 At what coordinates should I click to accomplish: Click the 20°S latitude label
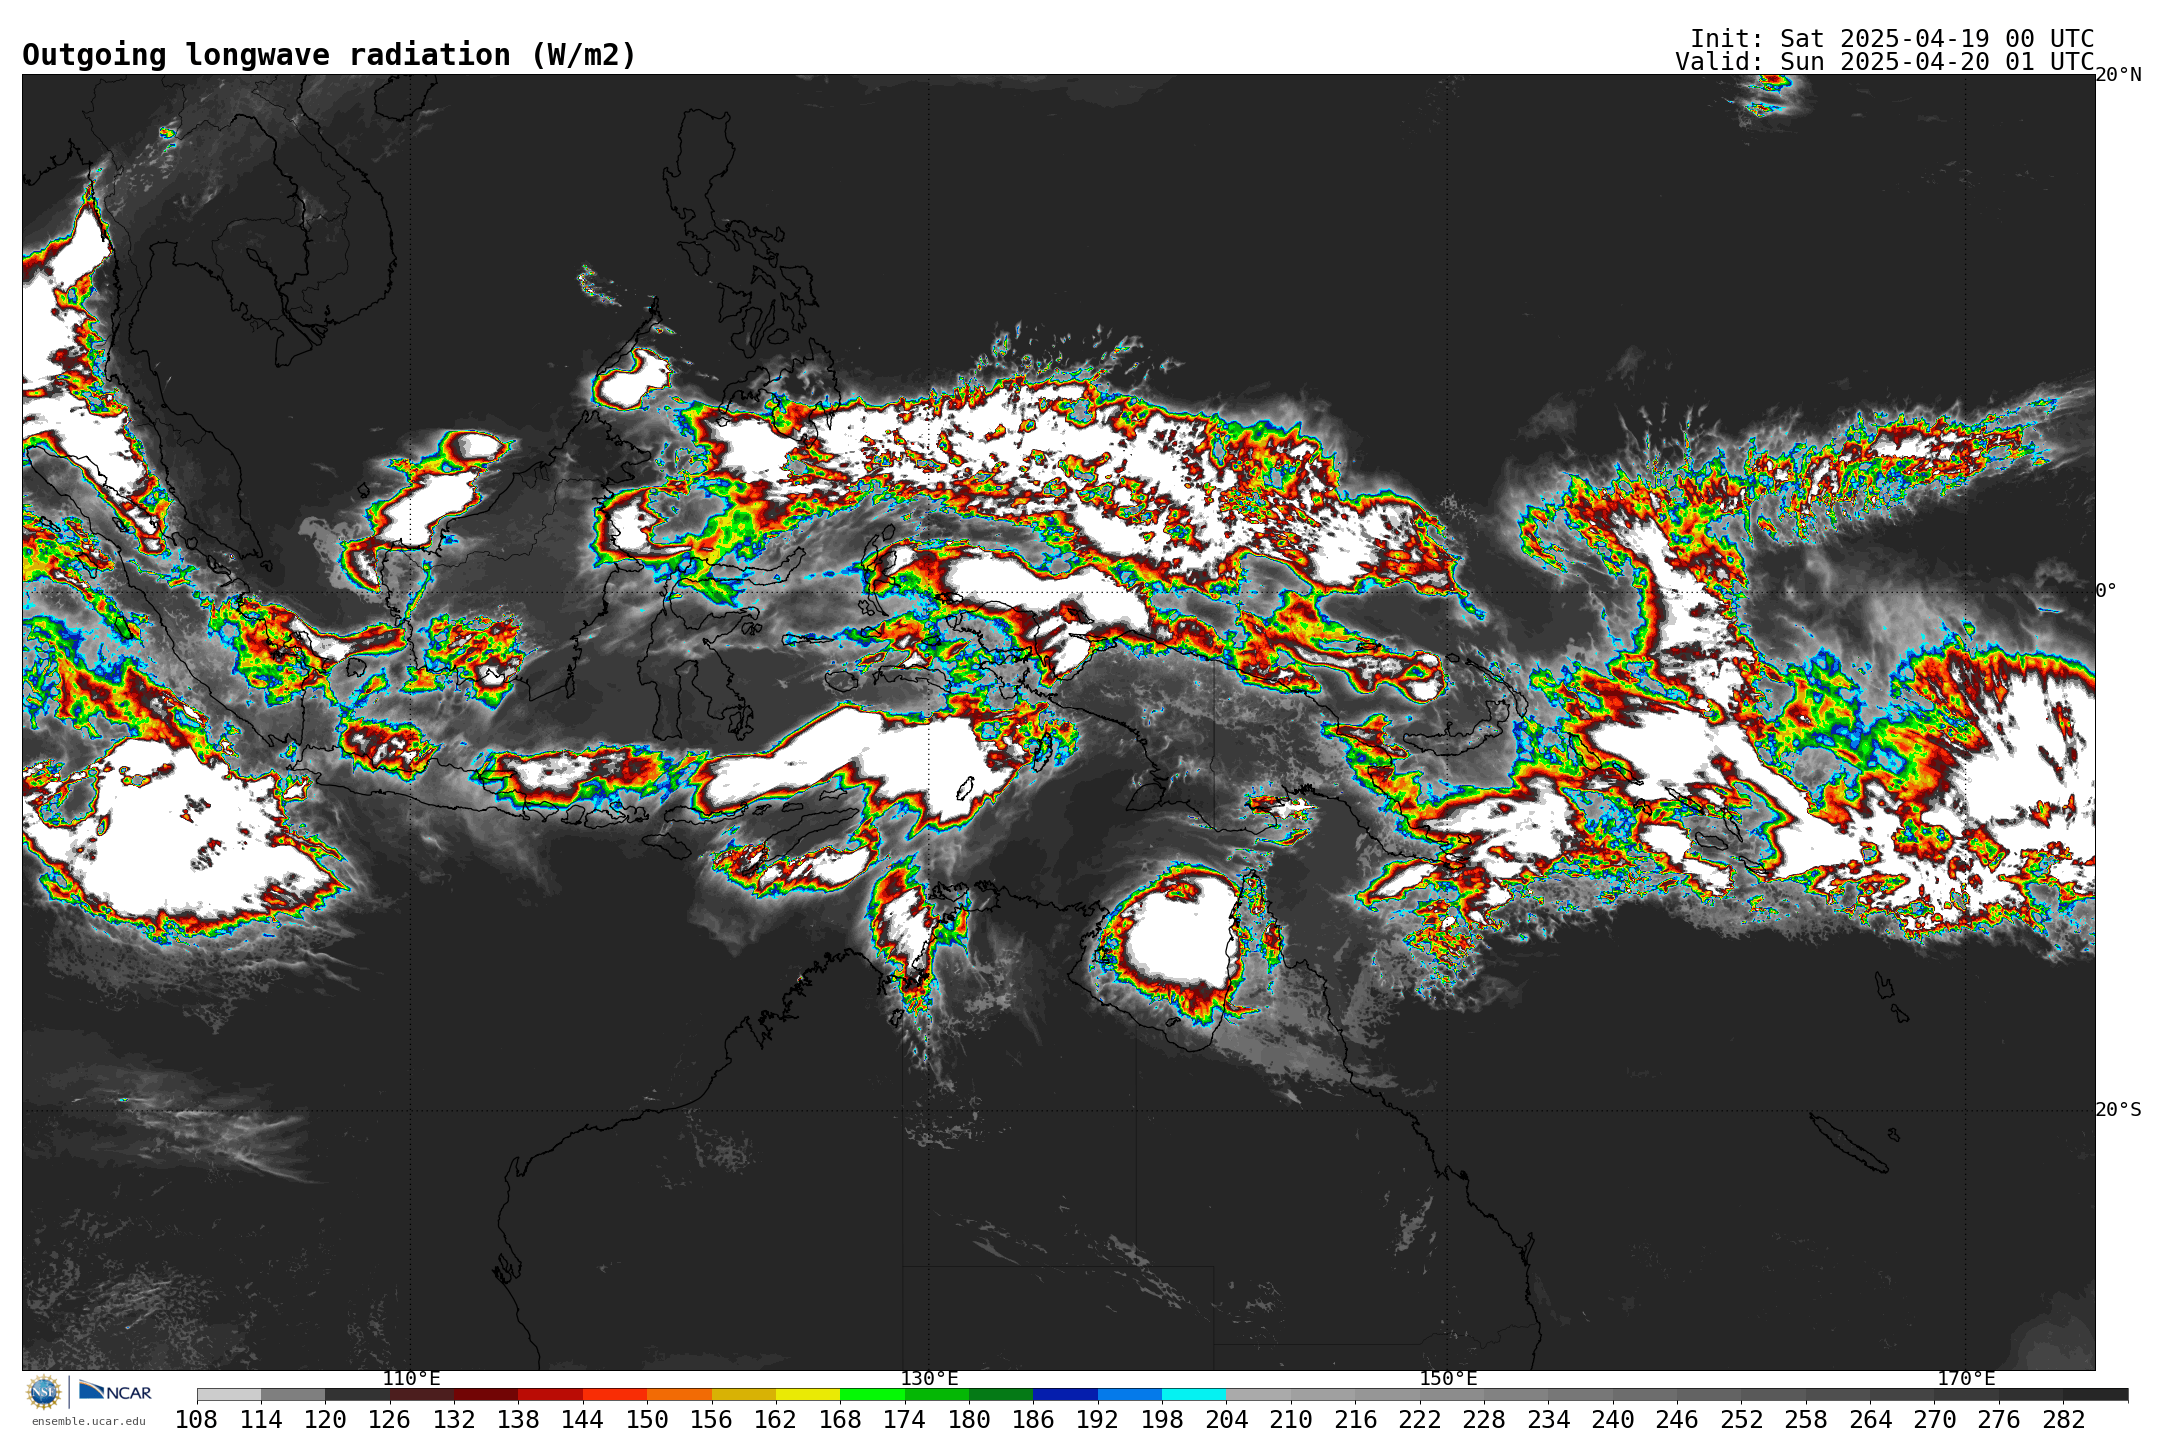pos(2118,1109)
